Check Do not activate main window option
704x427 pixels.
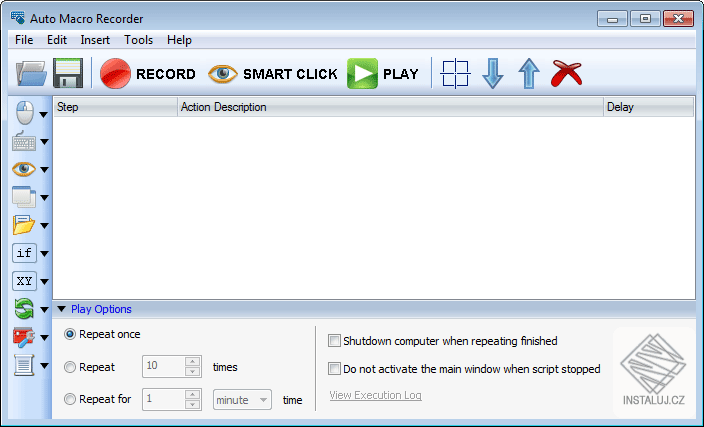334,369
